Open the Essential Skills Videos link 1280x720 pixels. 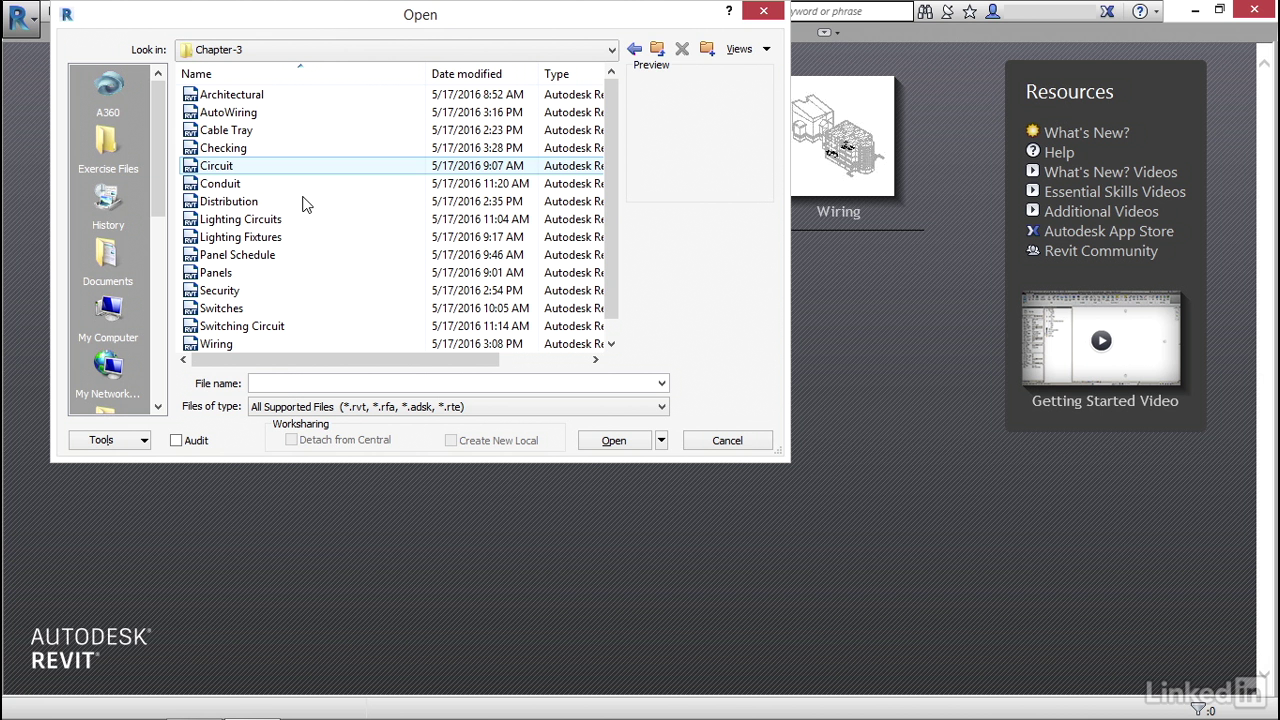tap(1115, 192)
